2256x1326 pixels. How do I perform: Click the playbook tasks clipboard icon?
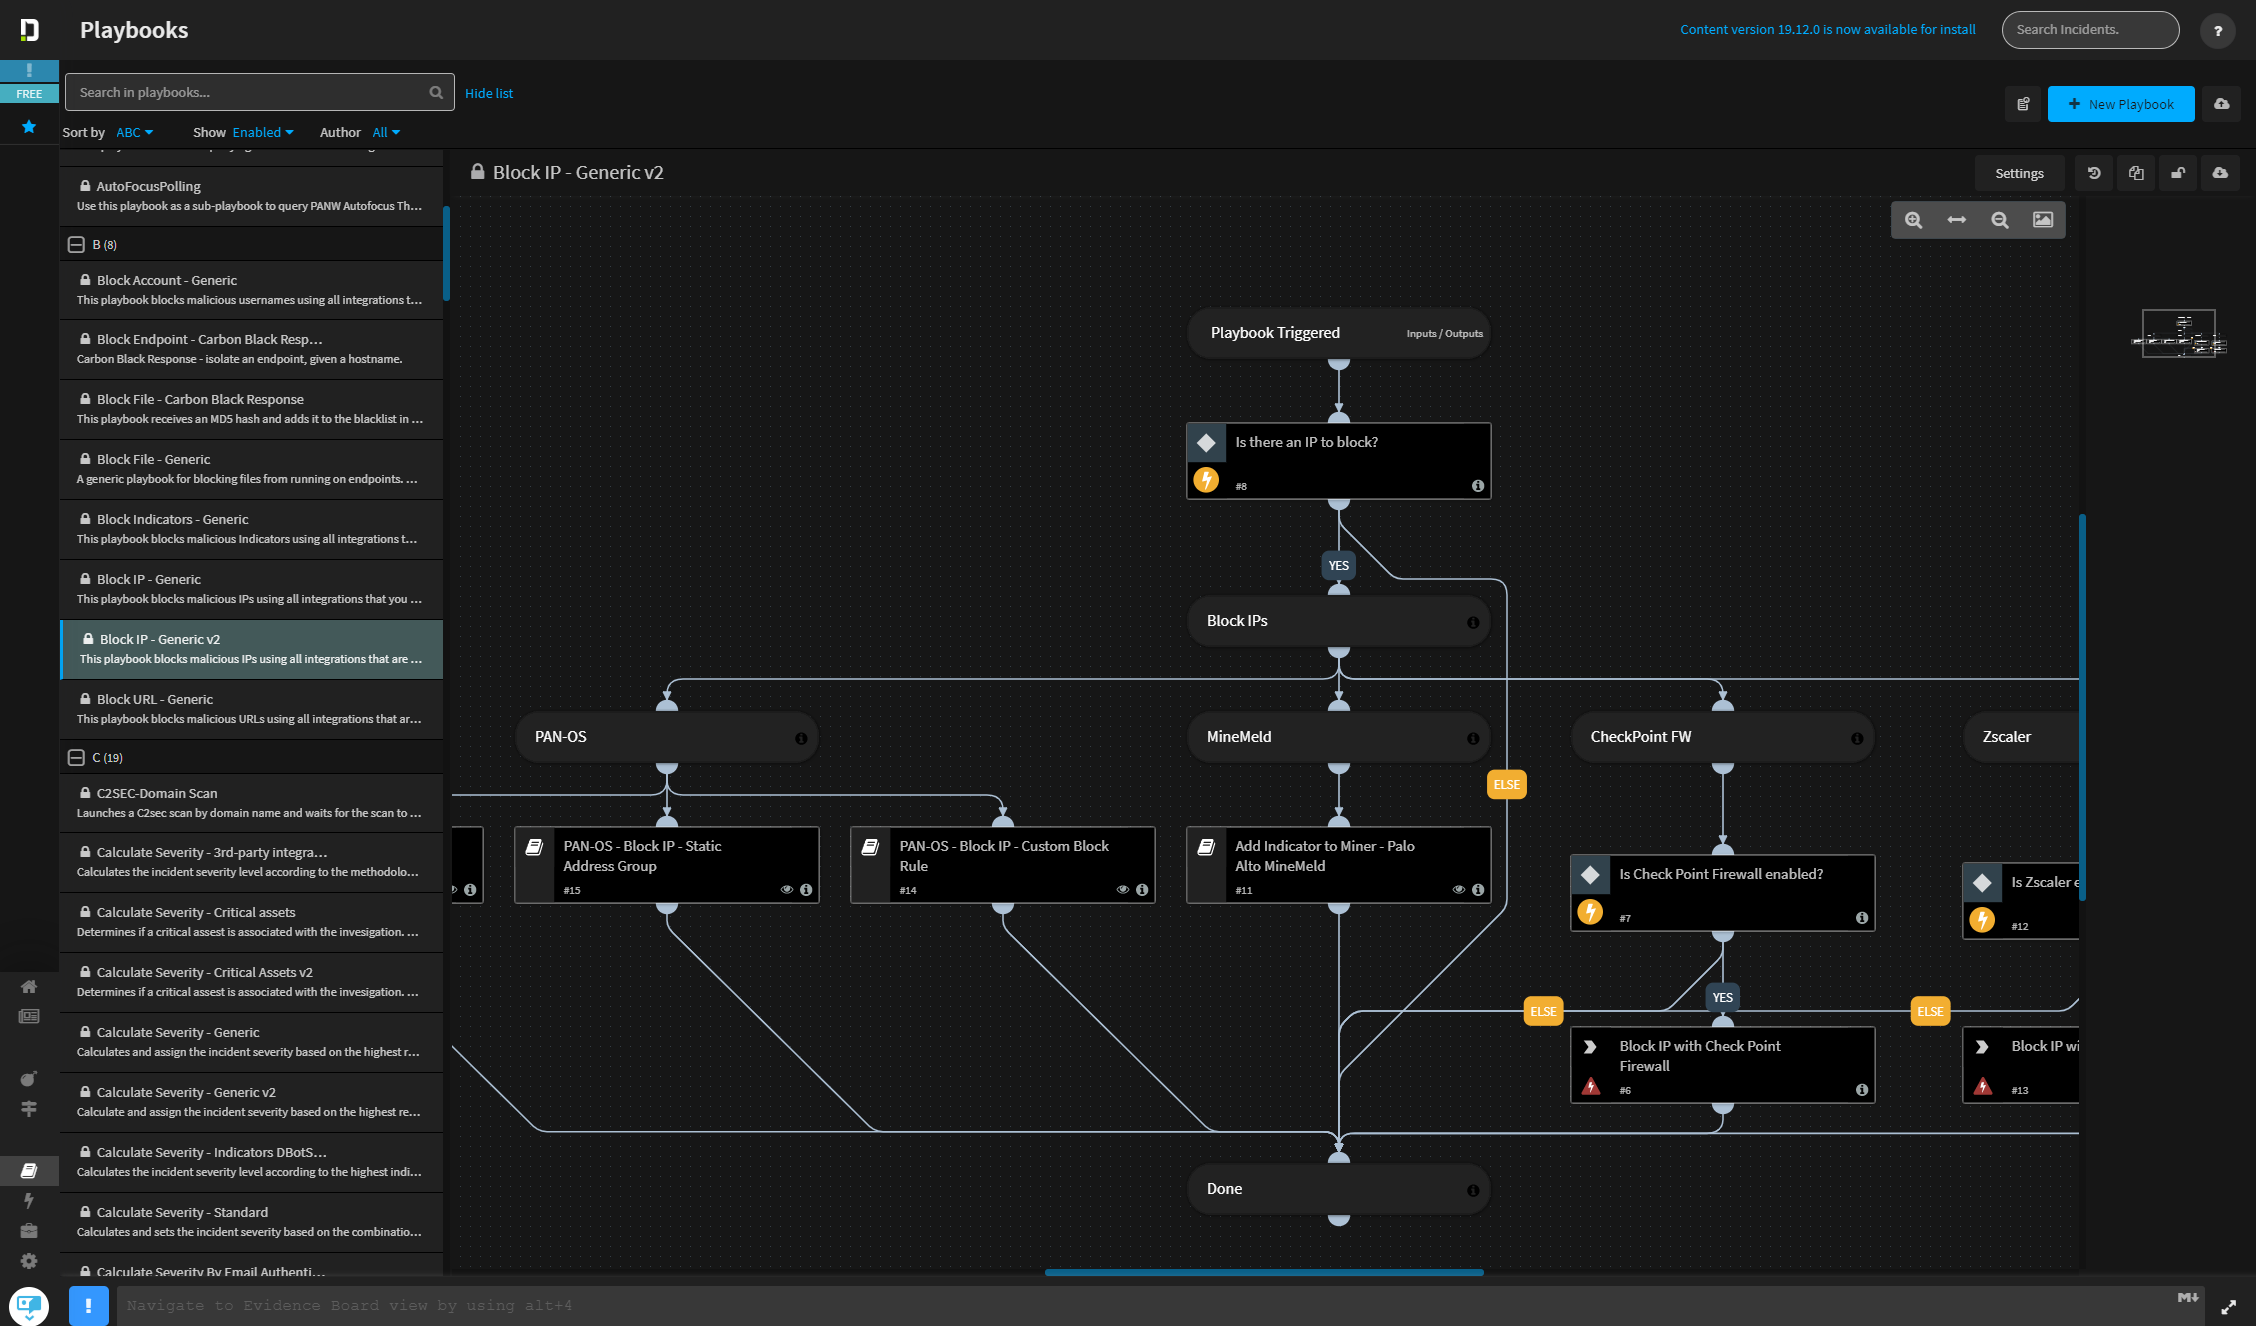click(x=2023, y=104)
